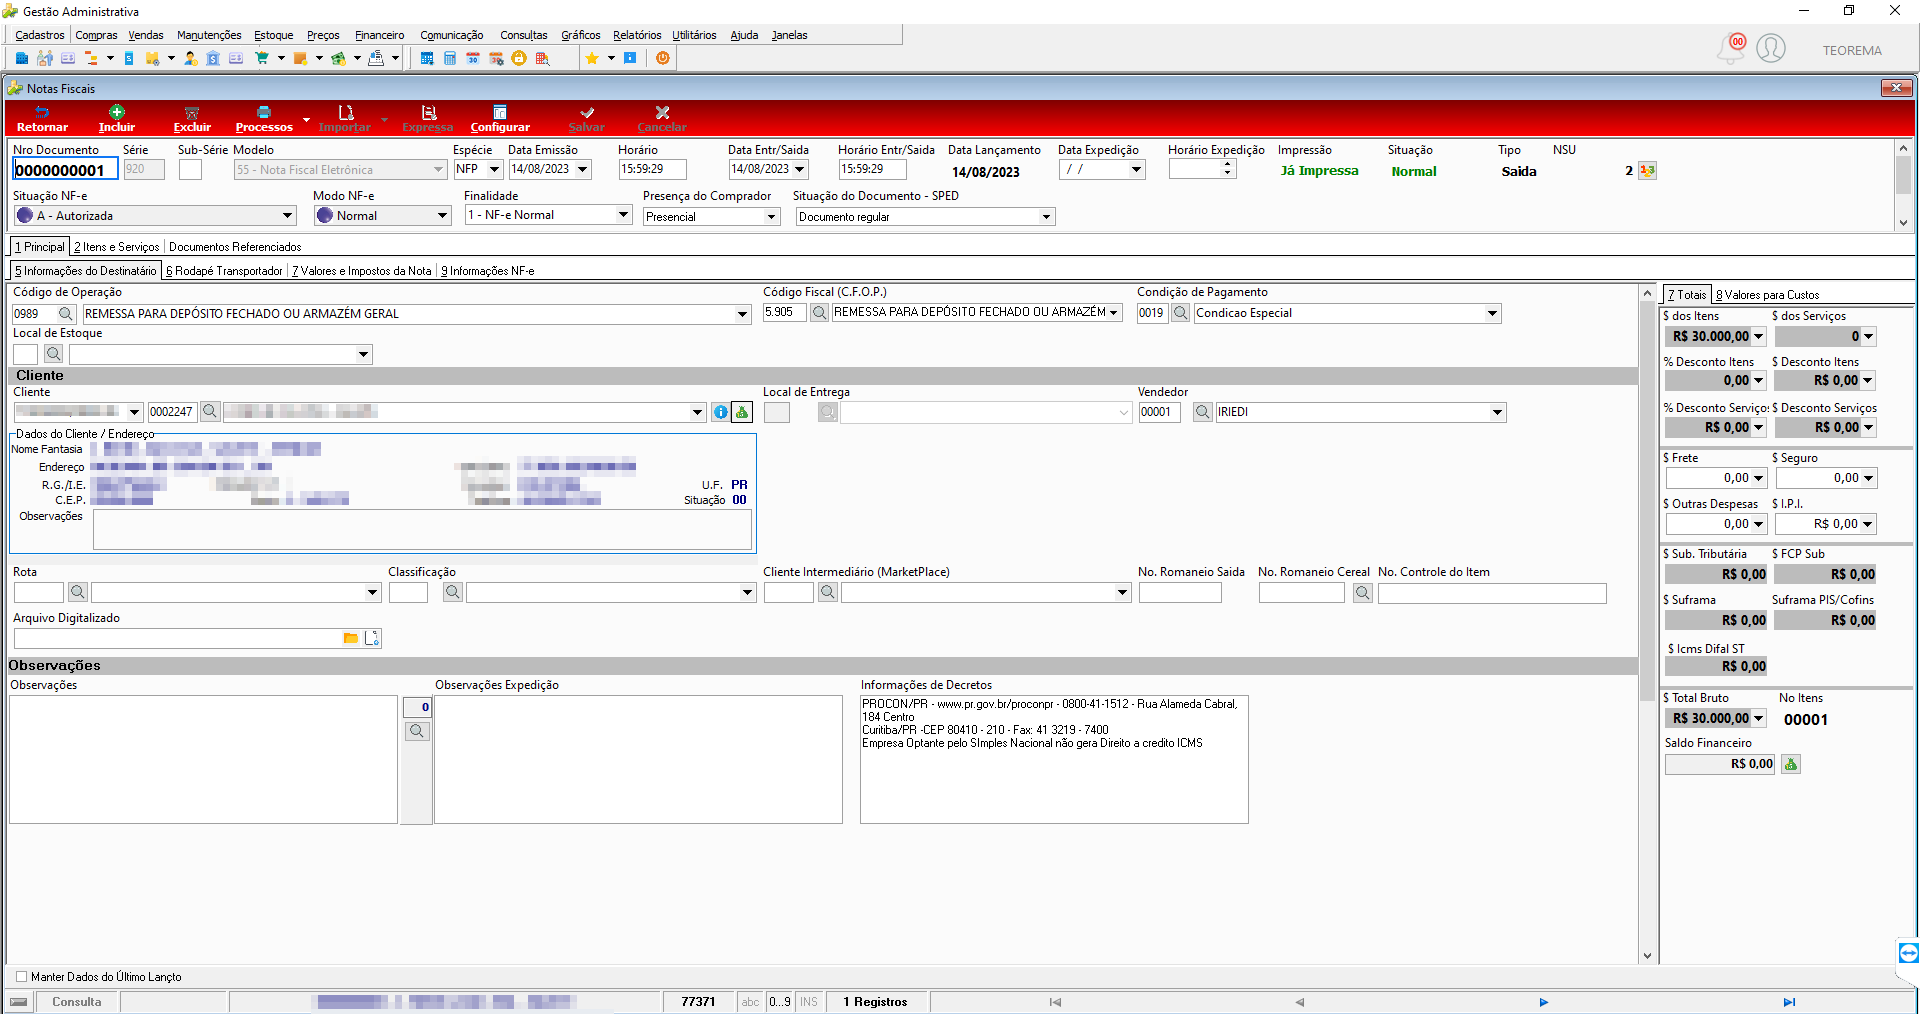Open the Processos printer icon
Viewport: 1920px width, 1014px height.
264,112
